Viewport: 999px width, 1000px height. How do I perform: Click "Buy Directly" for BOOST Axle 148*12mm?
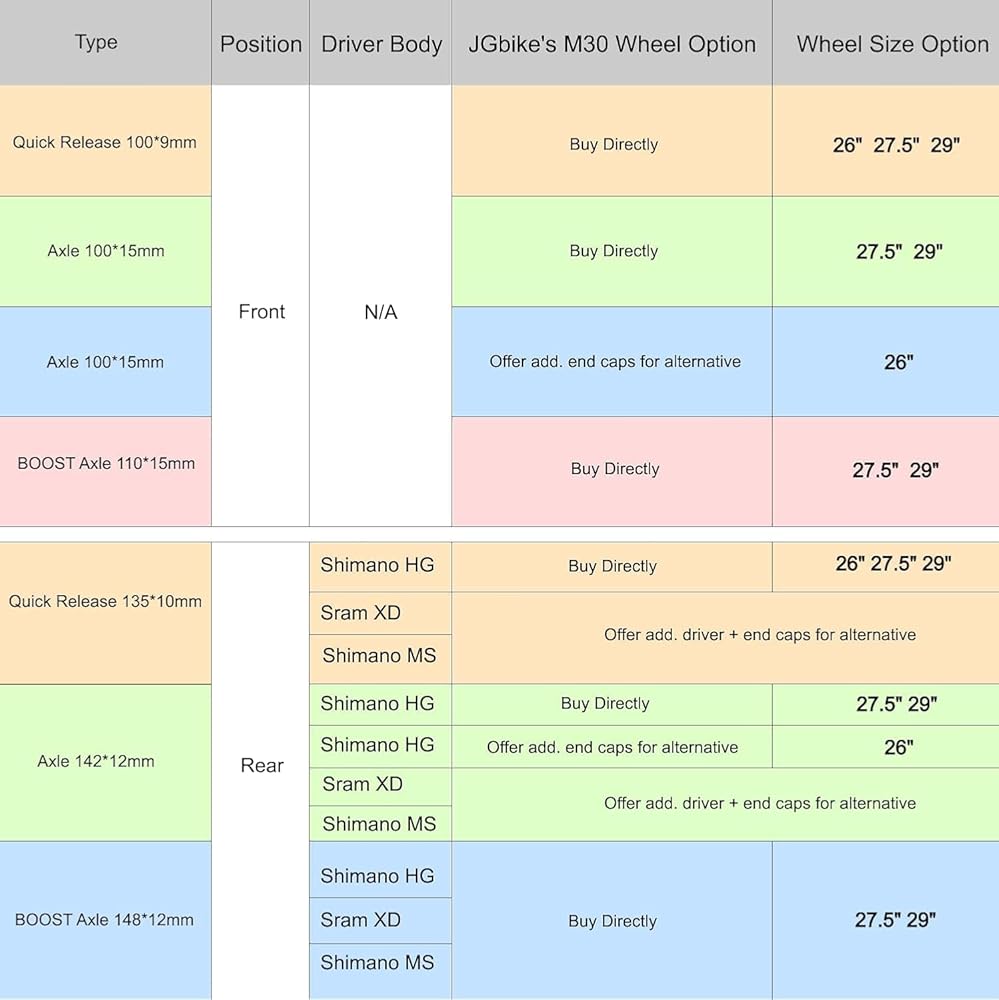pos(612,921)
